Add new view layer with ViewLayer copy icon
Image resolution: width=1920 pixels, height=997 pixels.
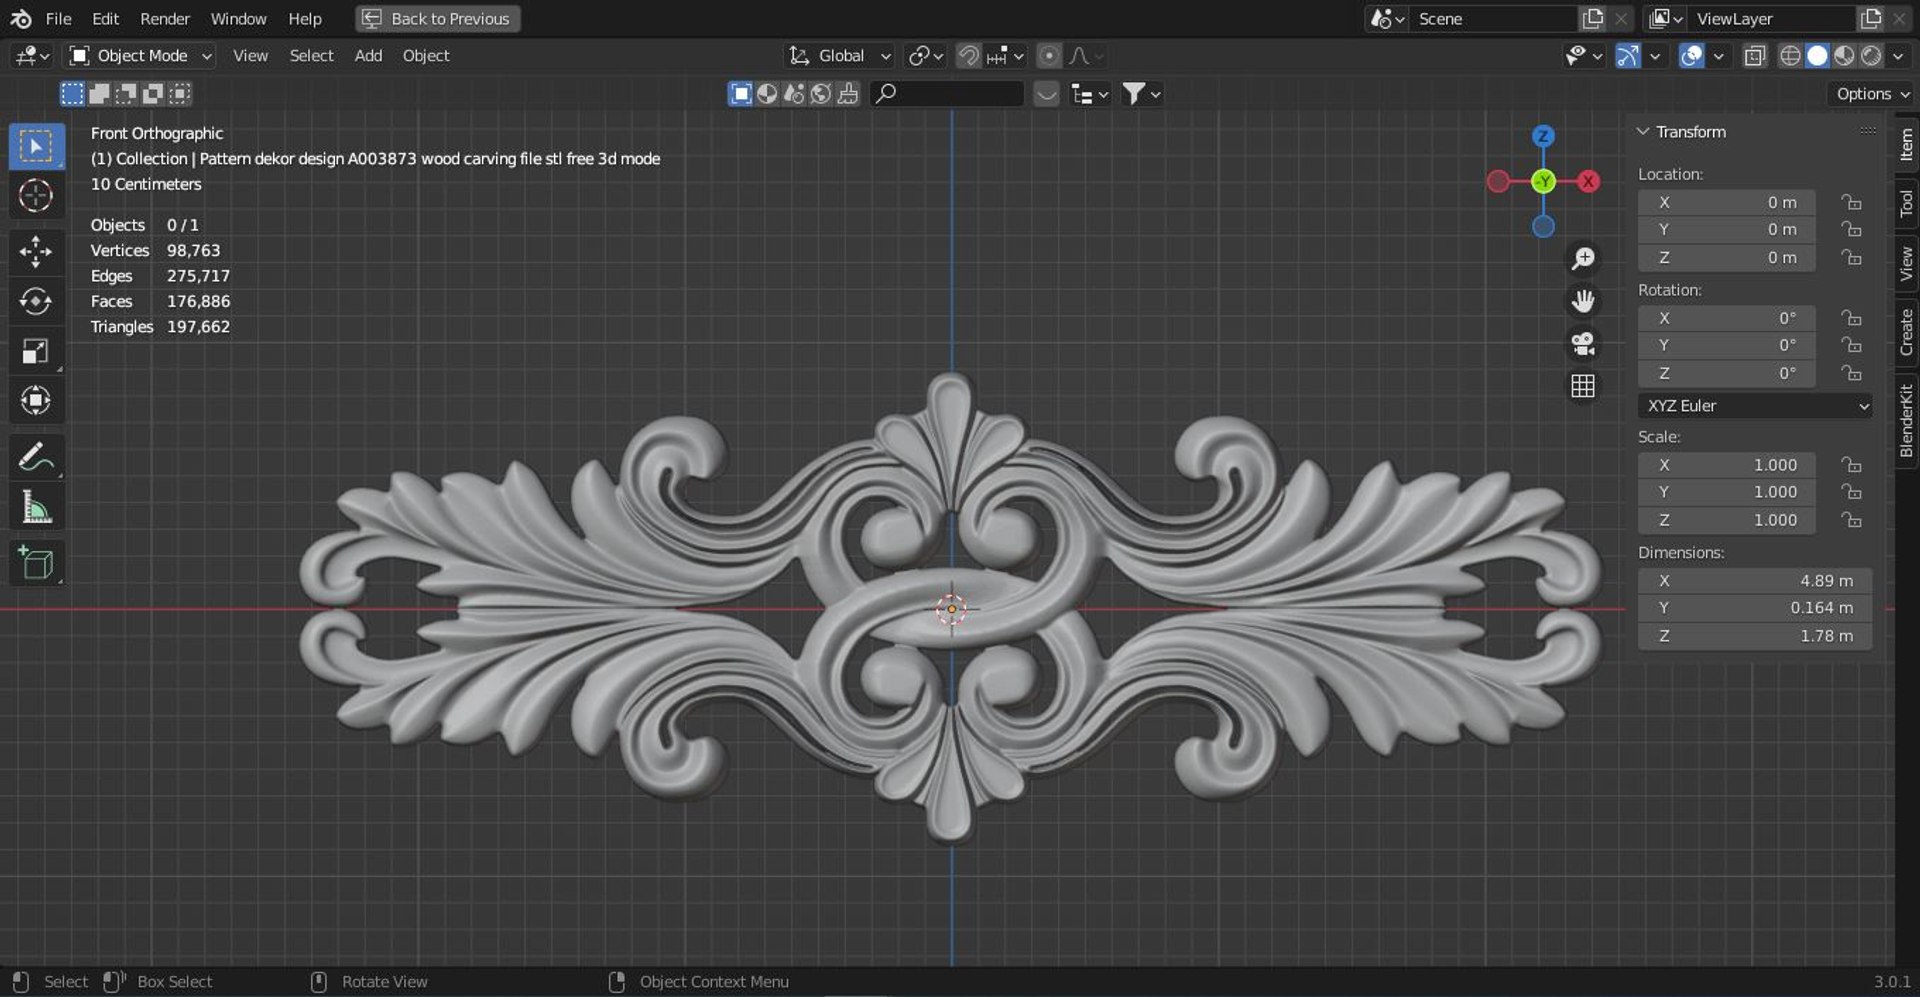pos(1871,19)
